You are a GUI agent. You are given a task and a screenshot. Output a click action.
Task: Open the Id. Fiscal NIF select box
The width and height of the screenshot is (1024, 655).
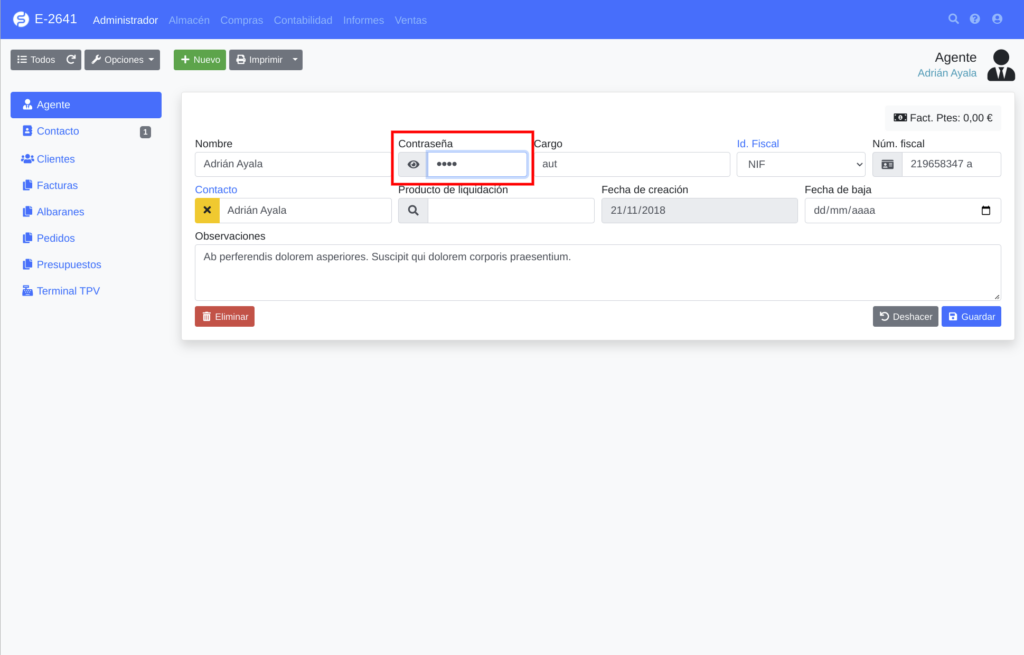[800, 164]
